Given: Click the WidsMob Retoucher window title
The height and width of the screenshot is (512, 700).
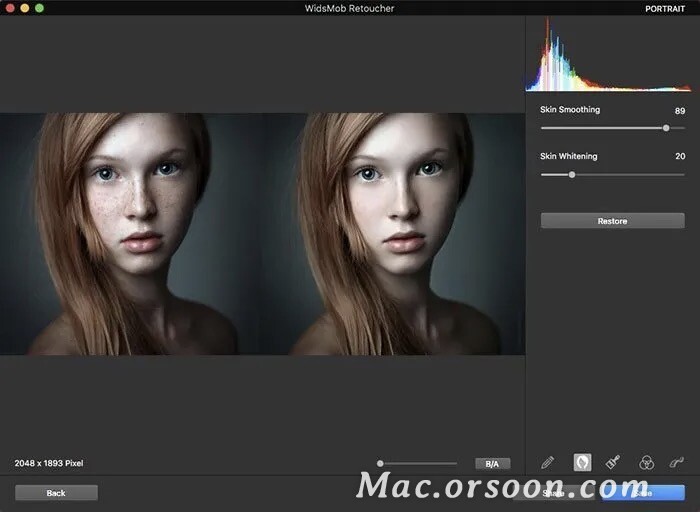Looking at the screenshot, I should 350,8.
